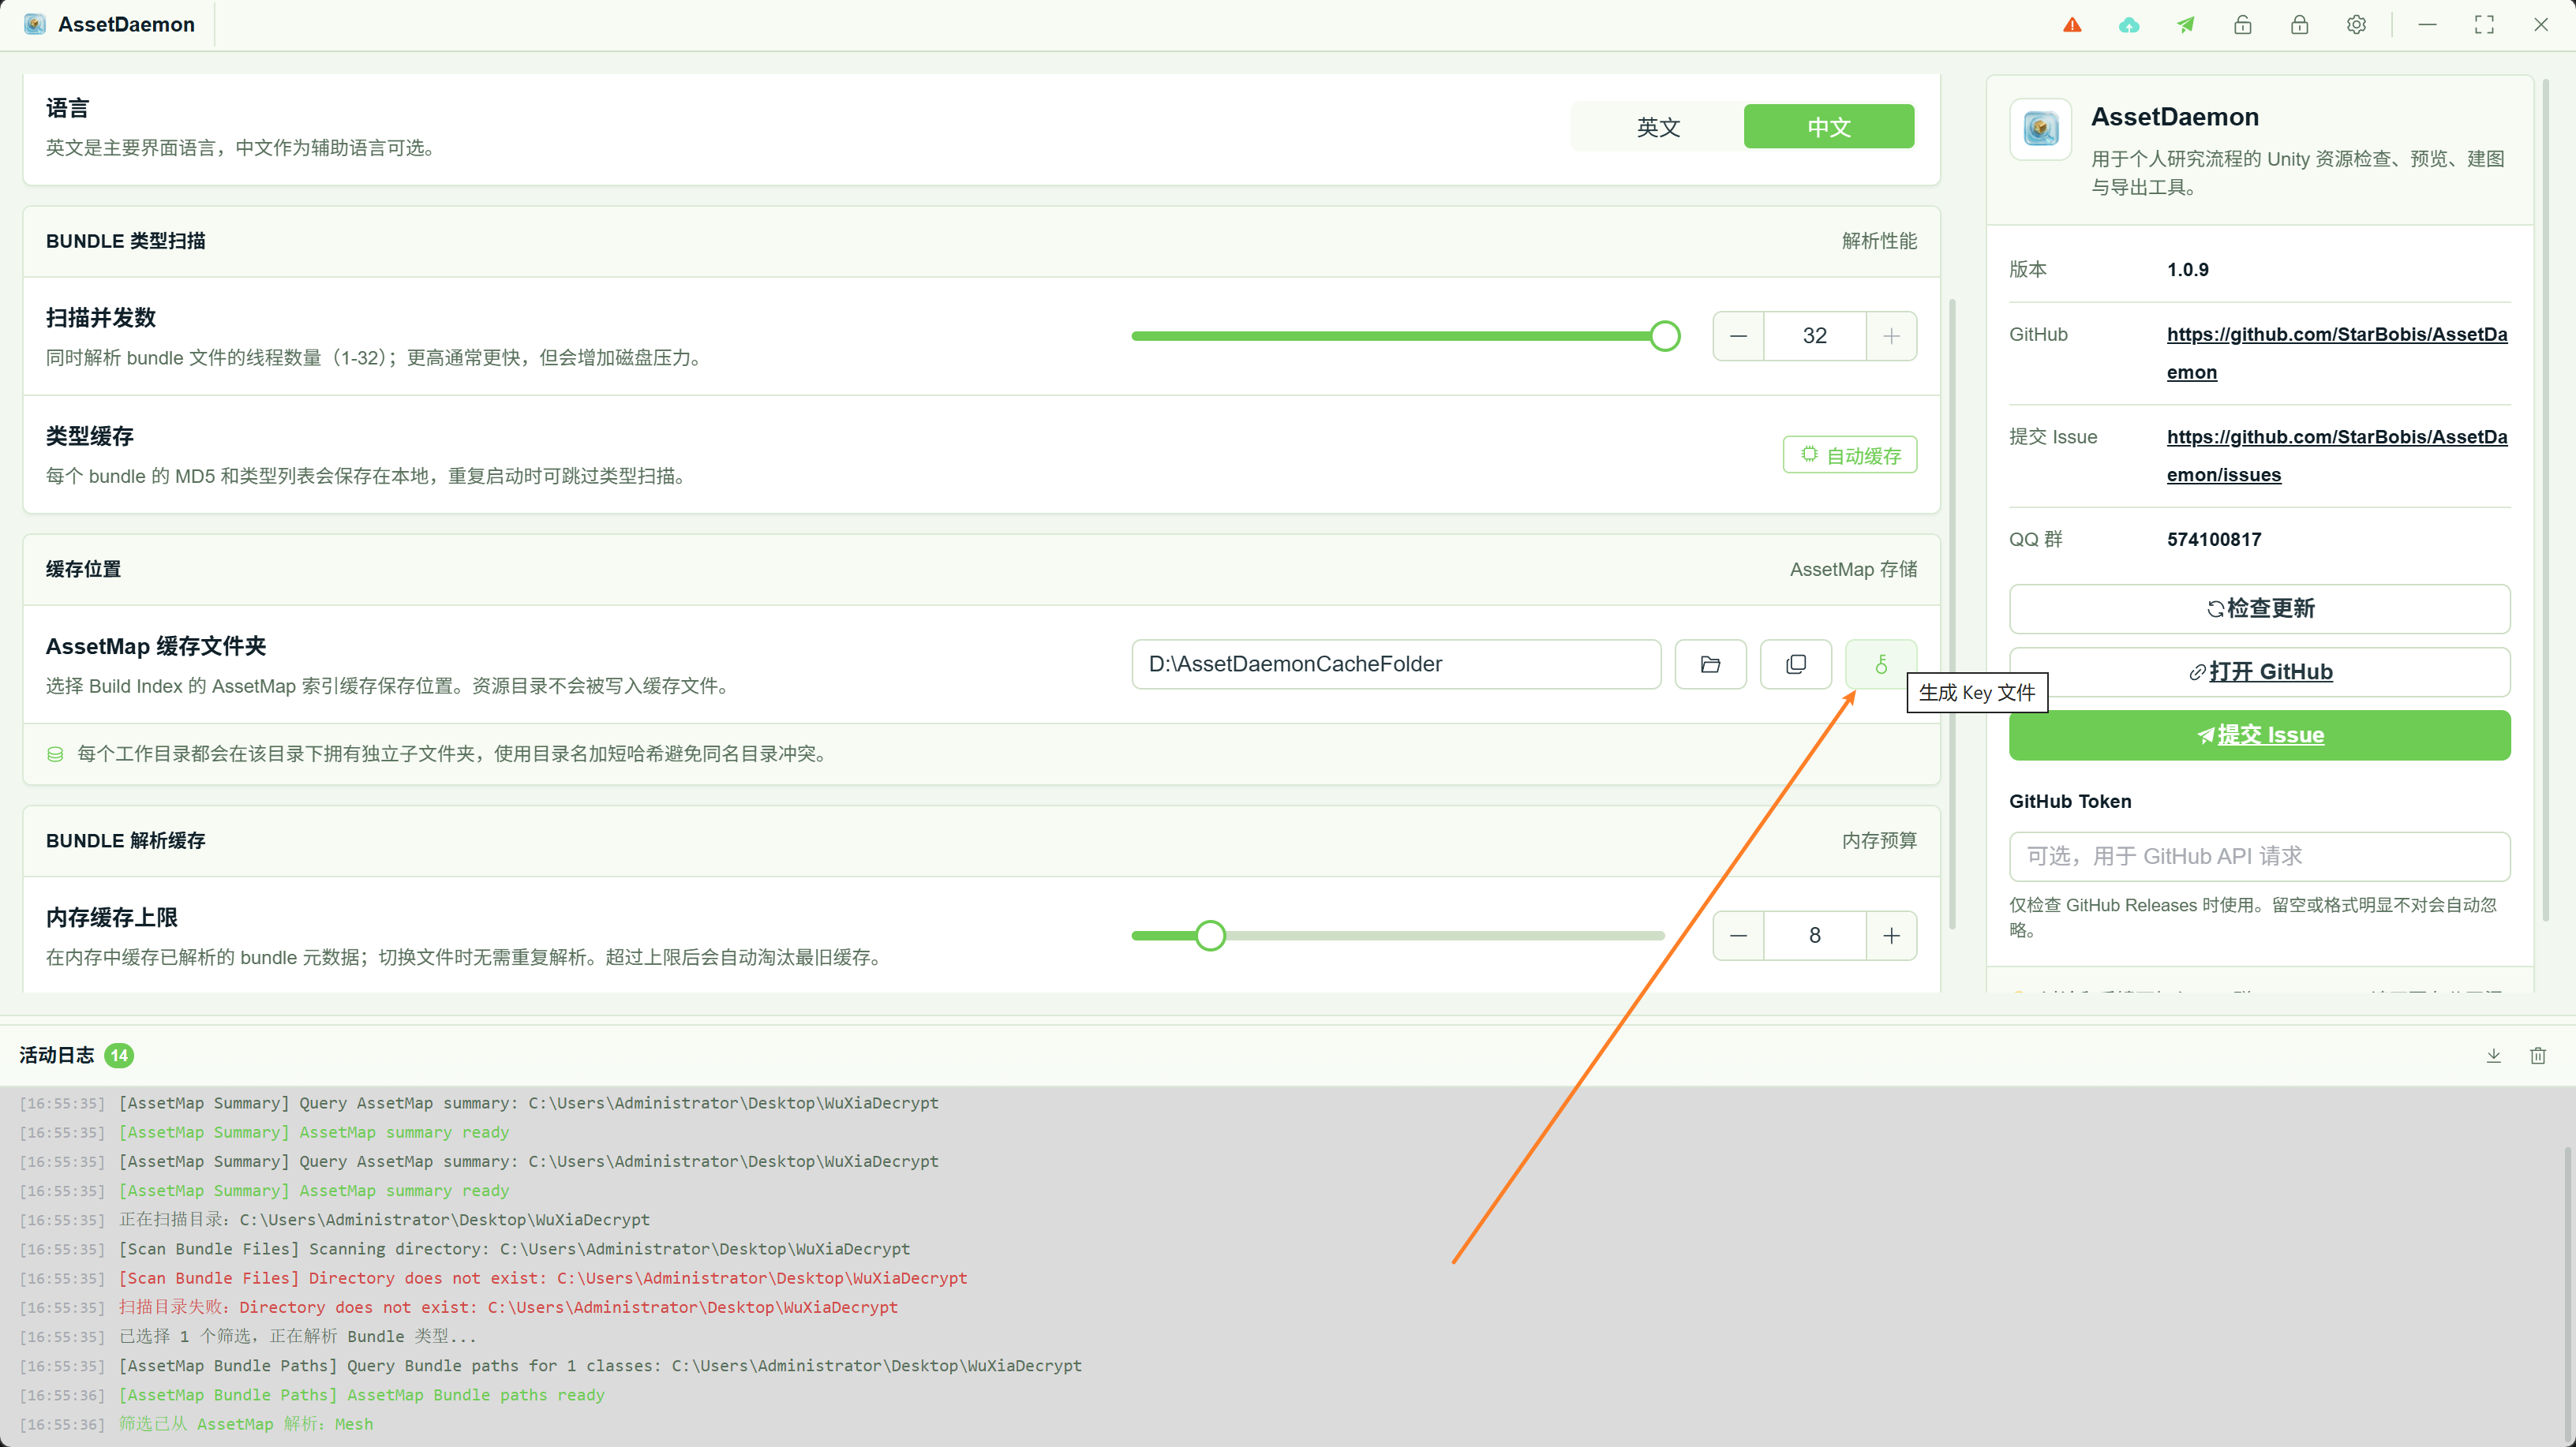The height and width of the screenshot is (1447, 2576).
Task: Switch language to 英文
Action: (x=1658, y=127)
